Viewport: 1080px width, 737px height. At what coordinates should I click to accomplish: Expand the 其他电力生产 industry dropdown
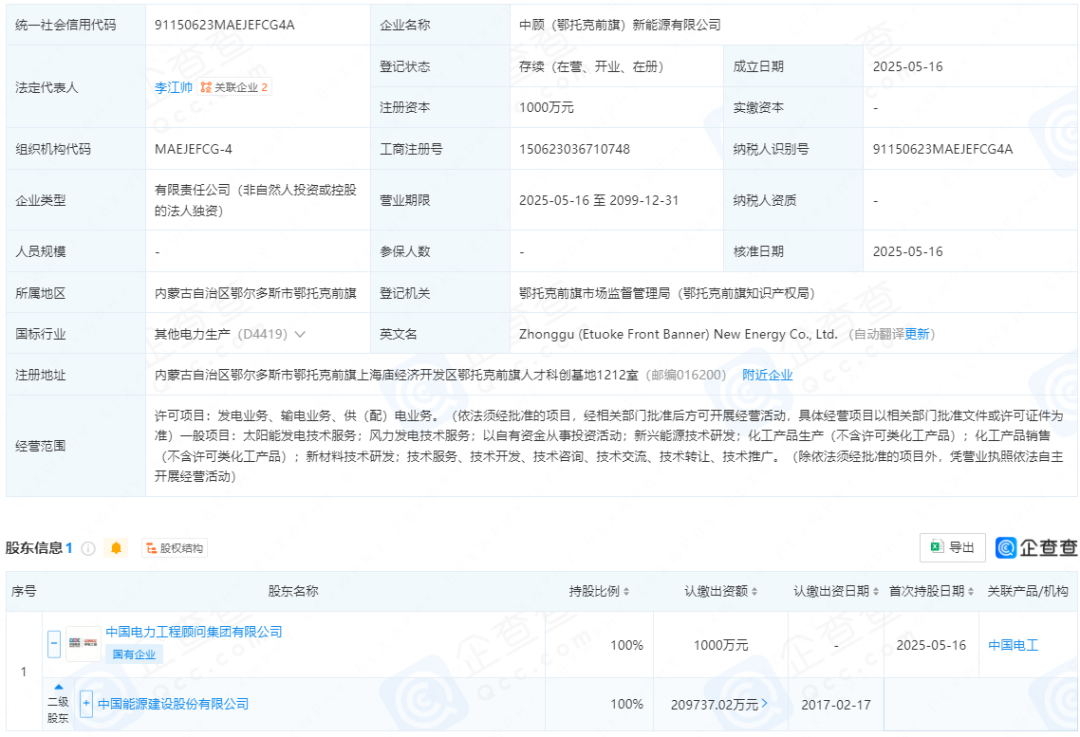[300, 334]
